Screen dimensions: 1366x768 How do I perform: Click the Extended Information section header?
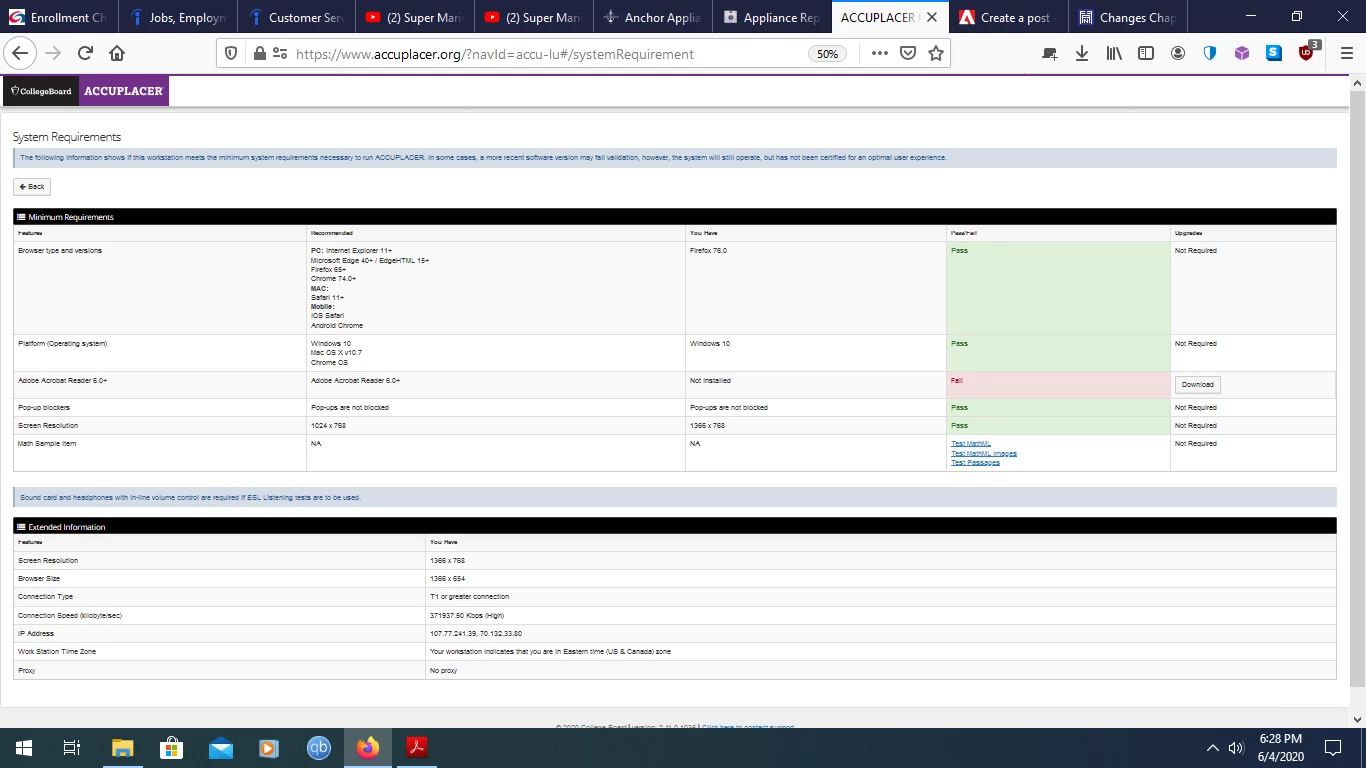(x=675, y=527)
